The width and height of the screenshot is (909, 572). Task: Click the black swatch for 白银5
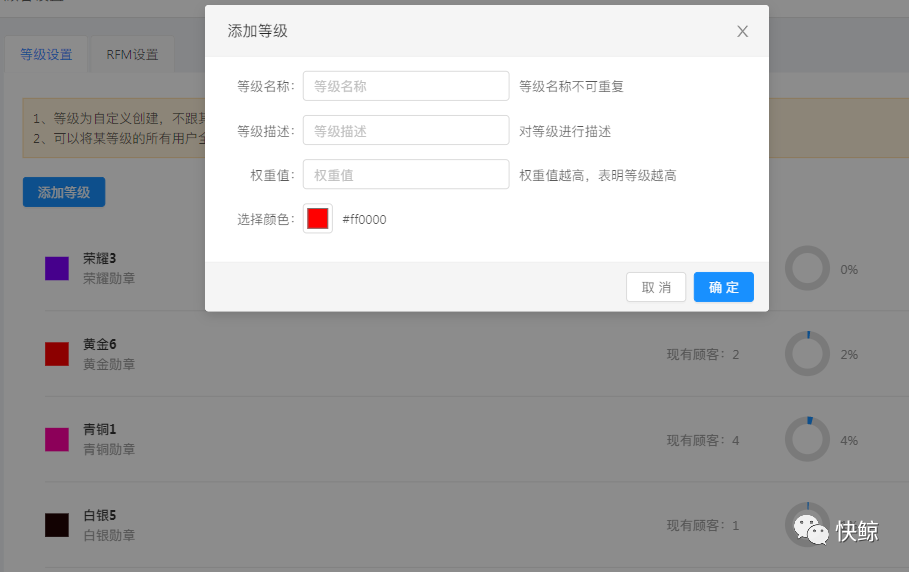tap(57, 525)
